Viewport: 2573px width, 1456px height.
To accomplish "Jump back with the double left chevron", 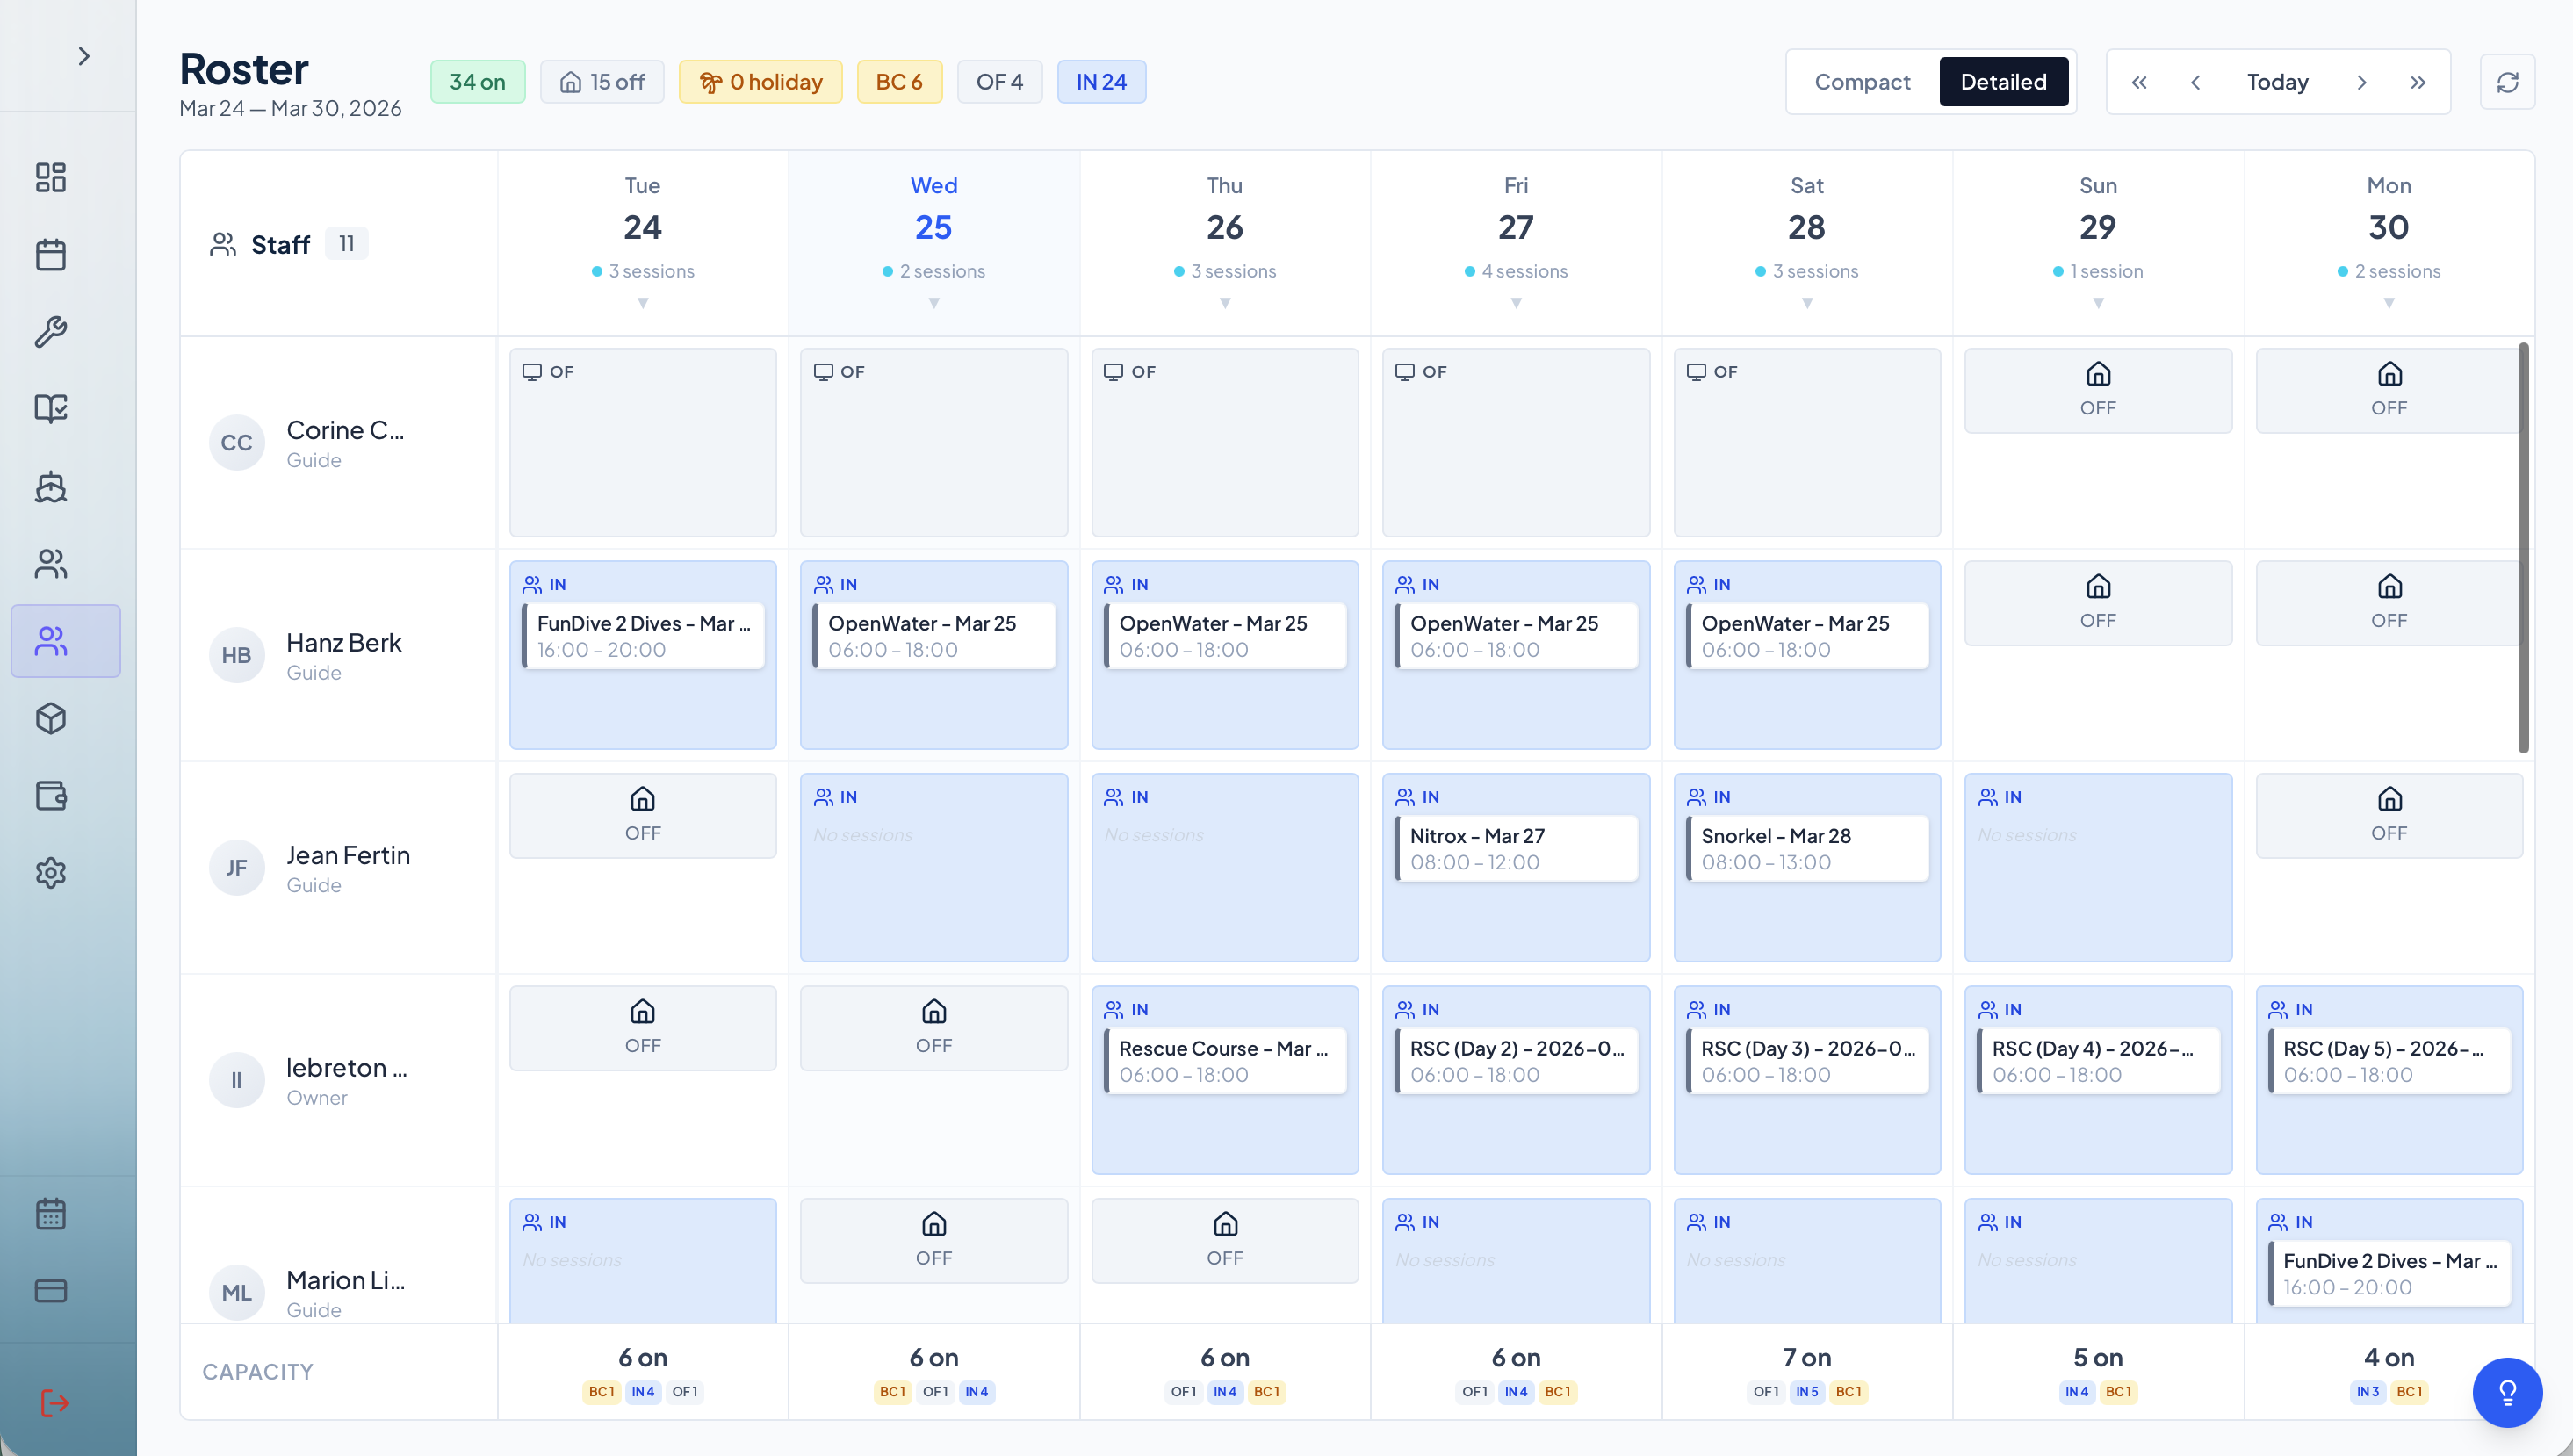I will tap(2138, 82).
